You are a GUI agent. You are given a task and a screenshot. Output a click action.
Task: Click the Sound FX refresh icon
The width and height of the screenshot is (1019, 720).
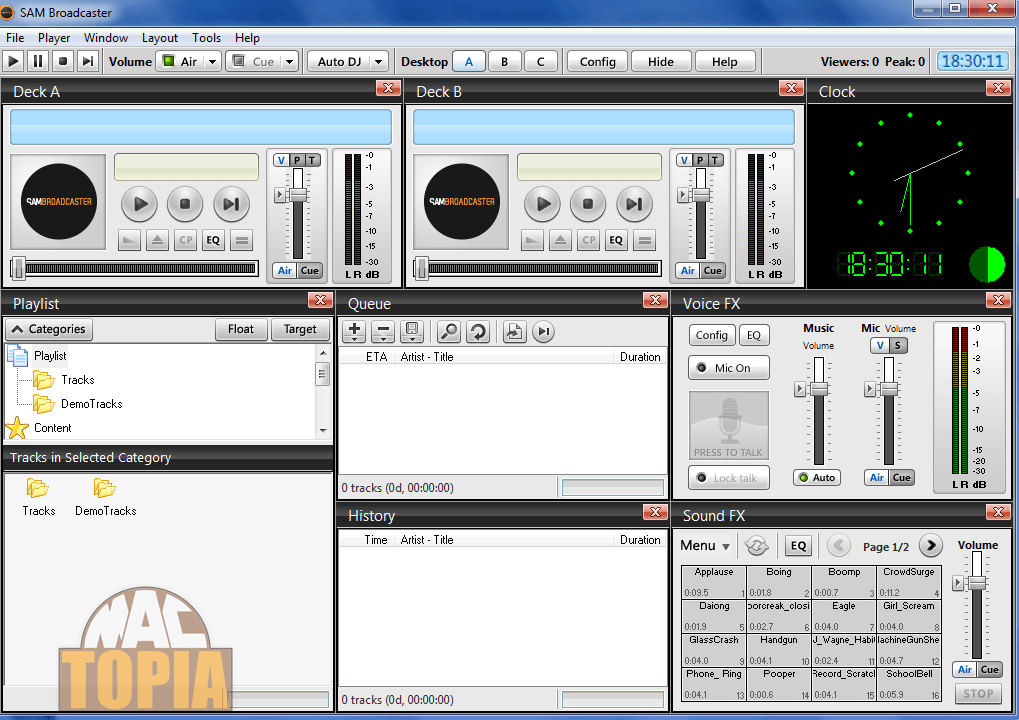(x=756, y=546)
